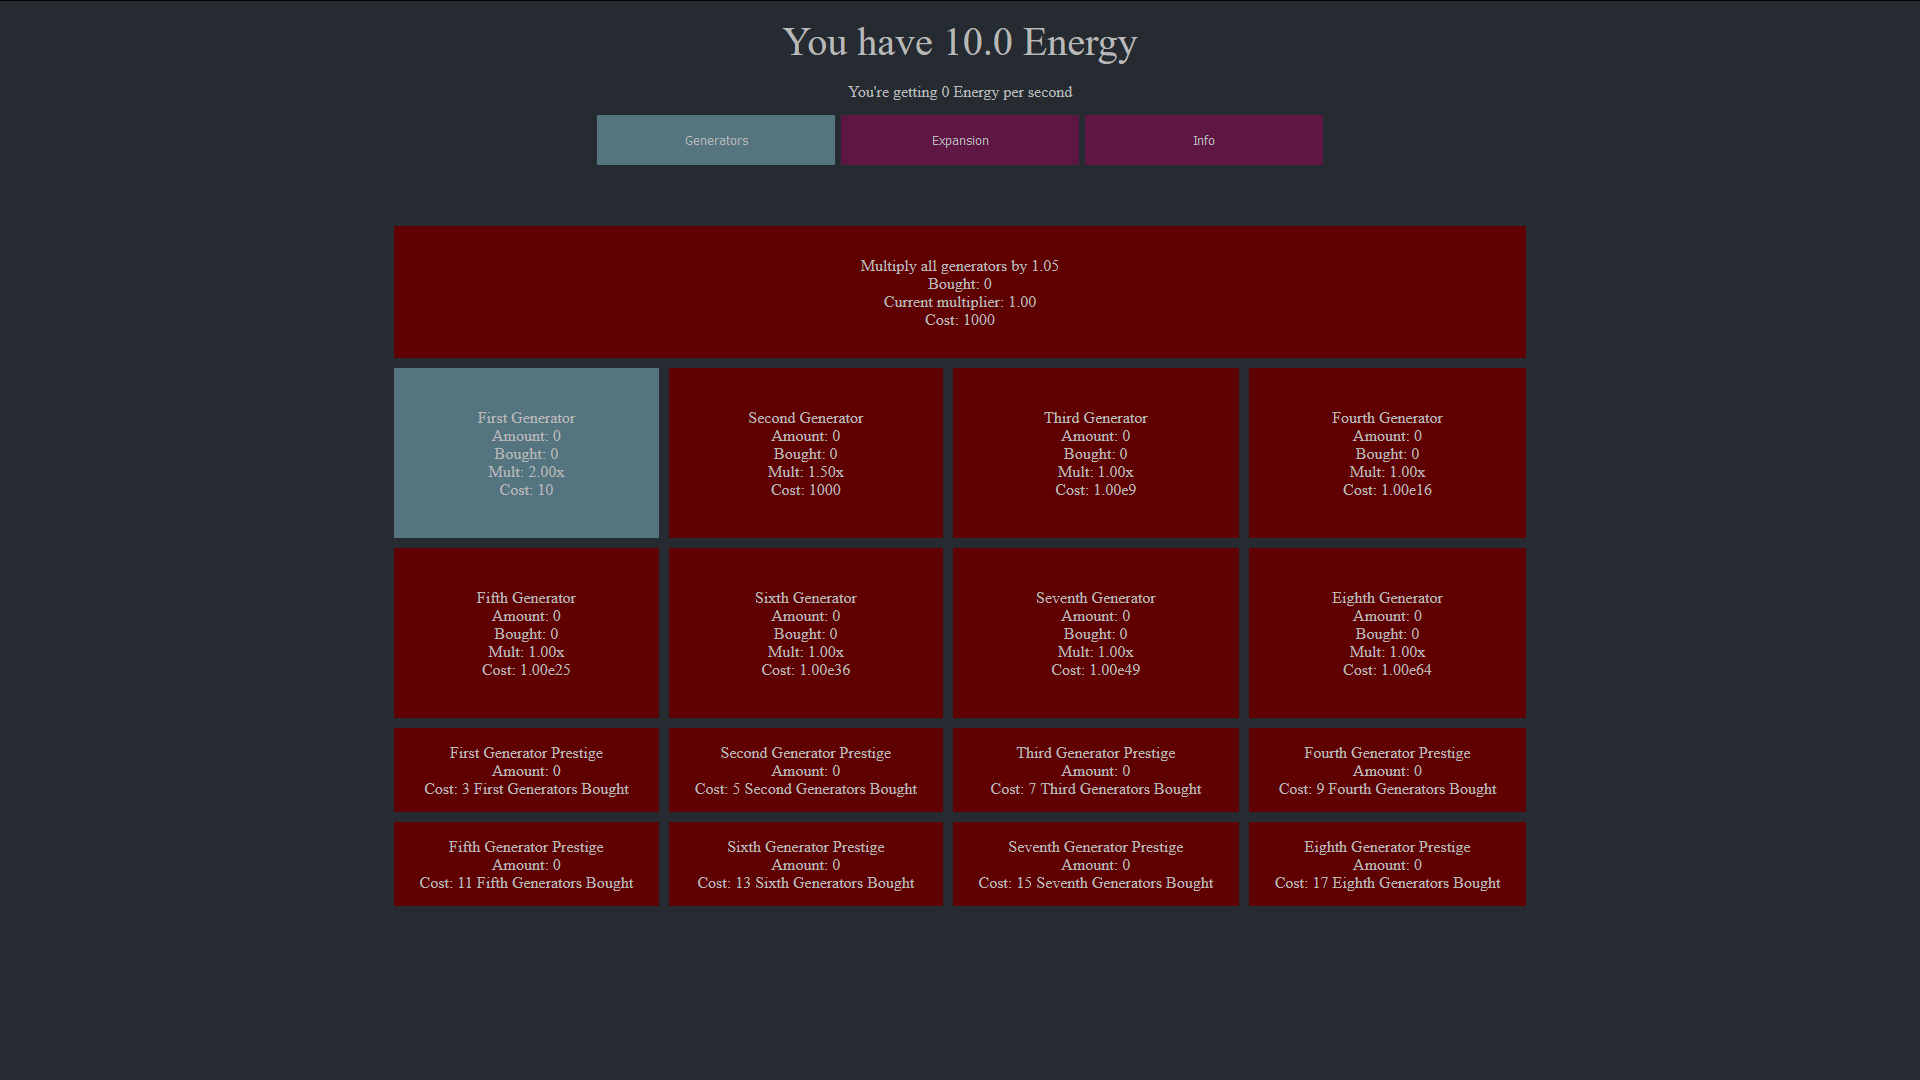The height and width of the screenshot is (1080, 1920).
Task: Buy the 'Multiply all generators by 1.05' upgrade
Action: (960, 292)
